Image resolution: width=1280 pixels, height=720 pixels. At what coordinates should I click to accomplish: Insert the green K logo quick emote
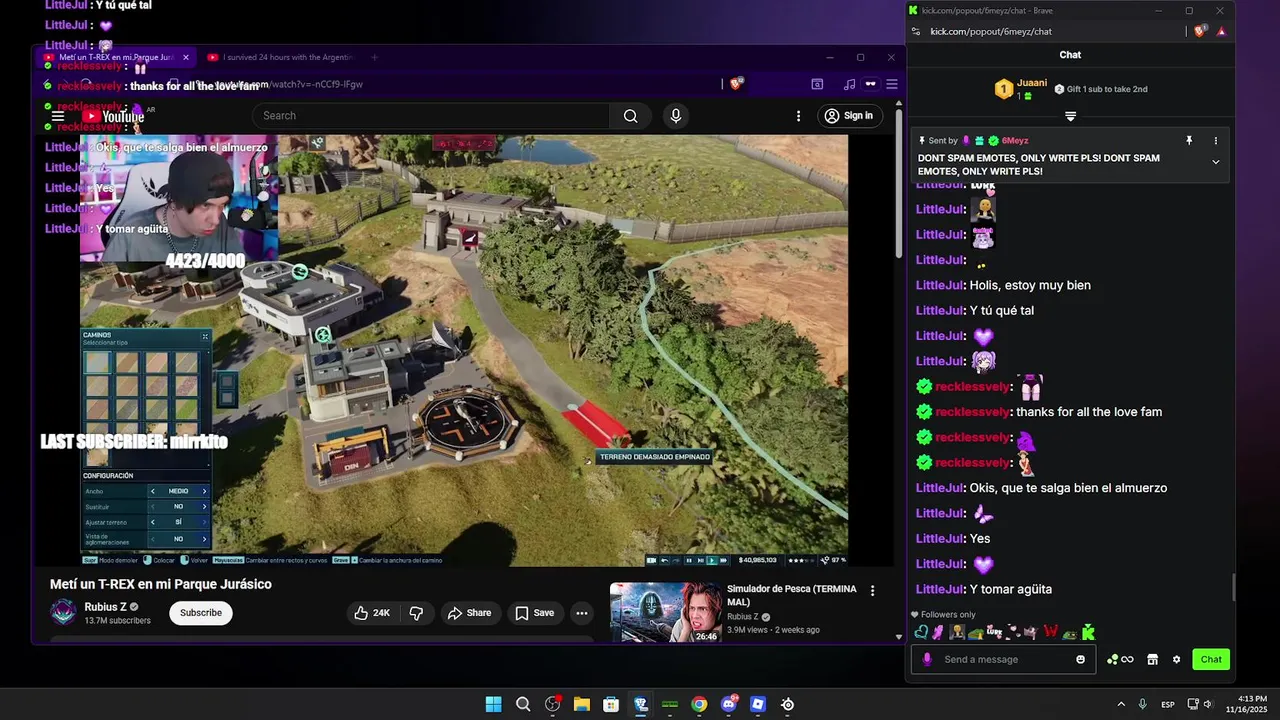coord(1088,632)
